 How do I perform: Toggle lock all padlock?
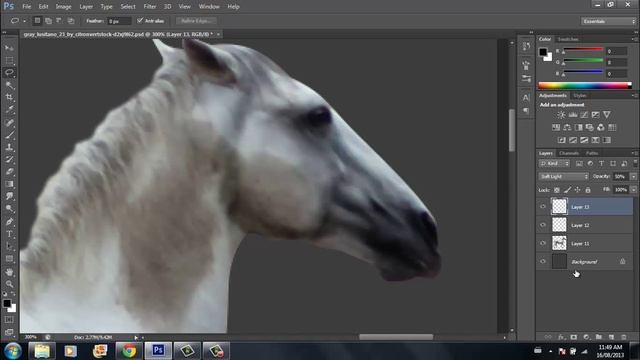[x=588, y=190]
